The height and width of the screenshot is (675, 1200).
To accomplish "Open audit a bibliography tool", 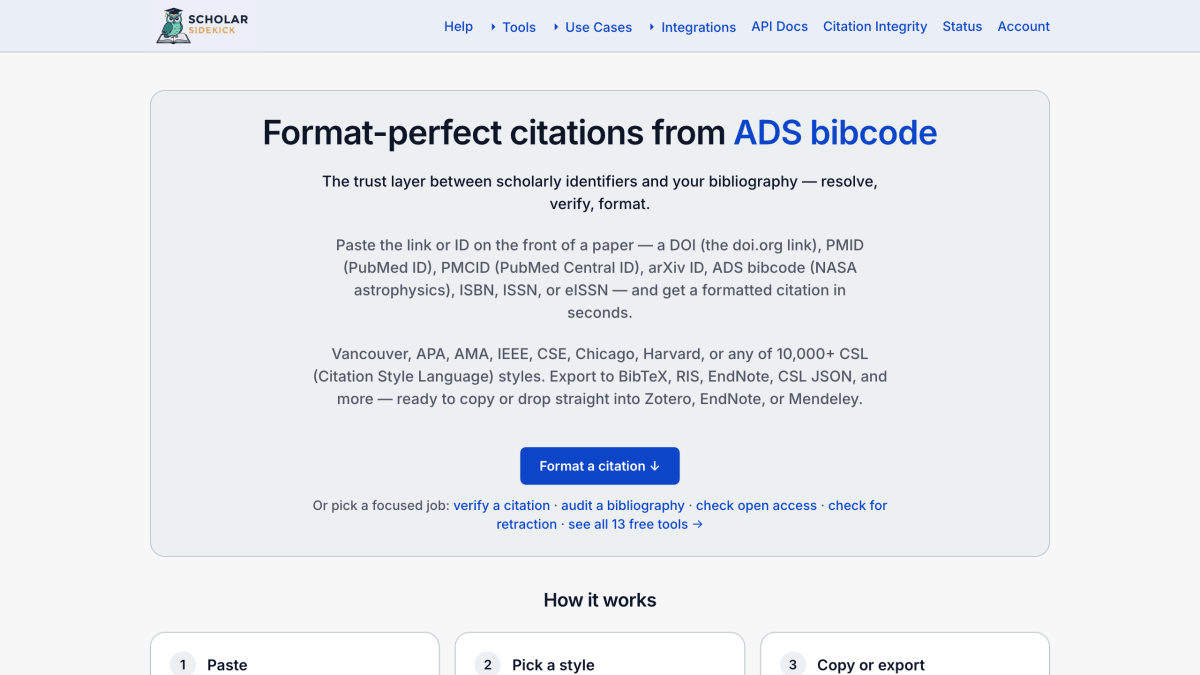I will click(623, 505).
